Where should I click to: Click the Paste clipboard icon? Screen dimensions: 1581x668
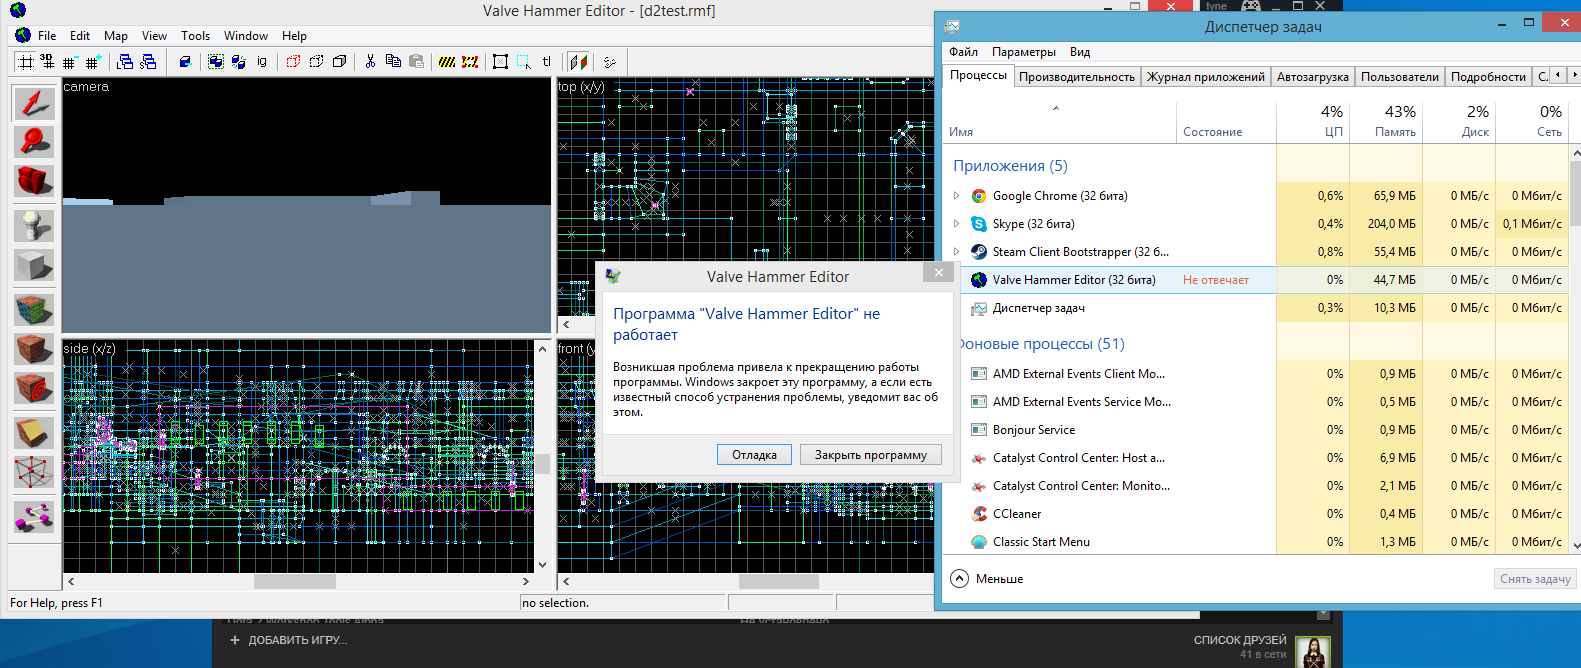tap(416, 62)
